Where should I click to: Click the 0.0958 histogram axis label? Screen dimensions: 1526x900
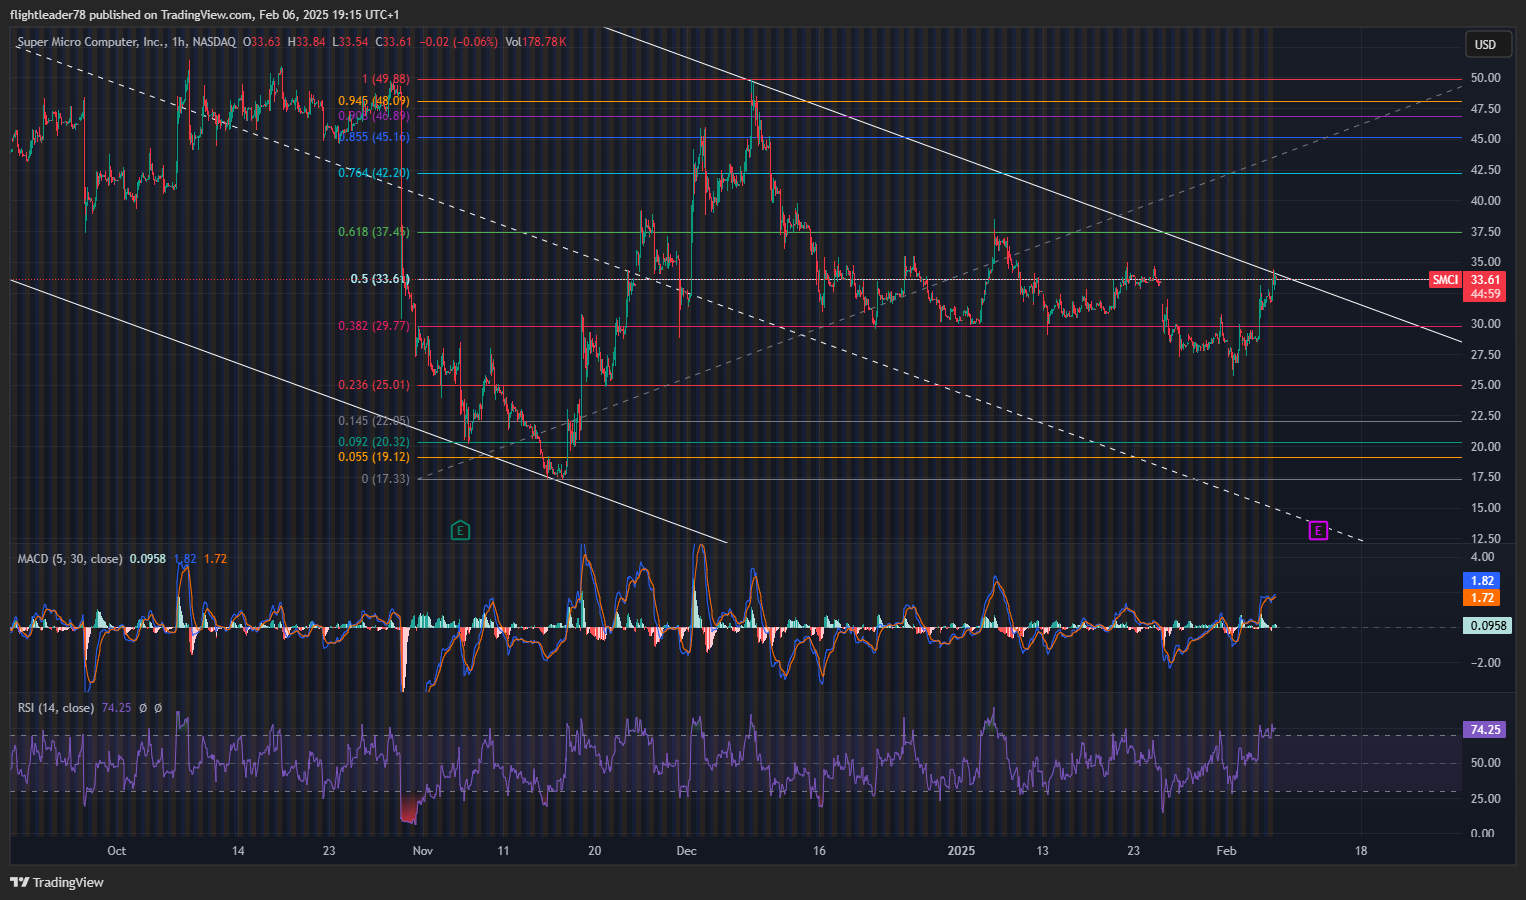1487,626
